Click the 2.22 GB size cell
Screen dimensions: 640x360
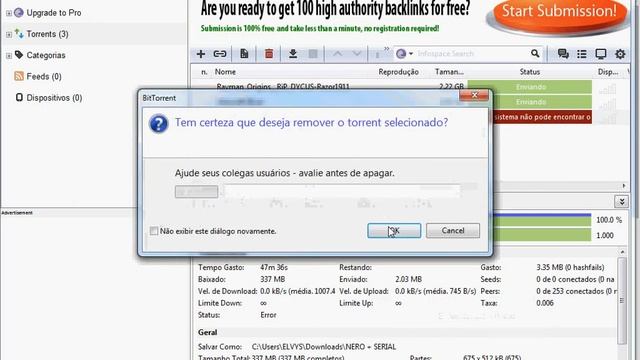pos(451,87)
